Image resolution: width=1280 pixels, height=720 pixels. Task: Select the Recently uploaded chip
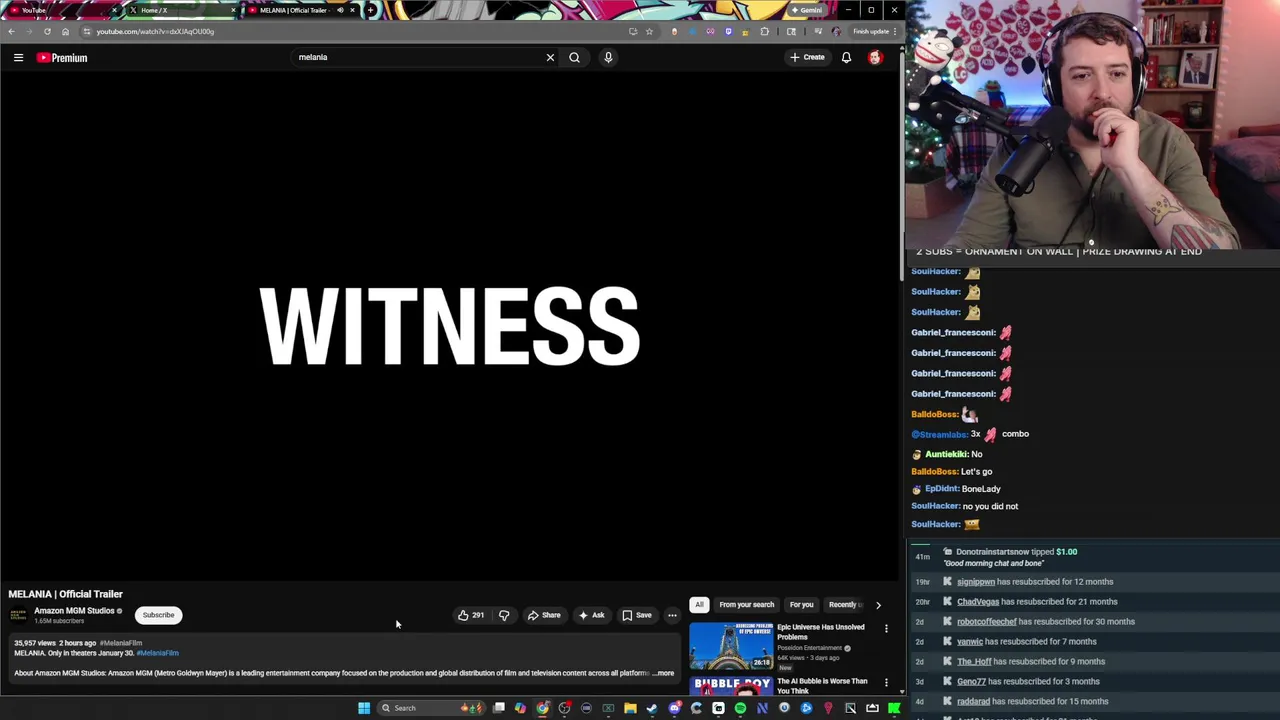(x=845, y=604)
